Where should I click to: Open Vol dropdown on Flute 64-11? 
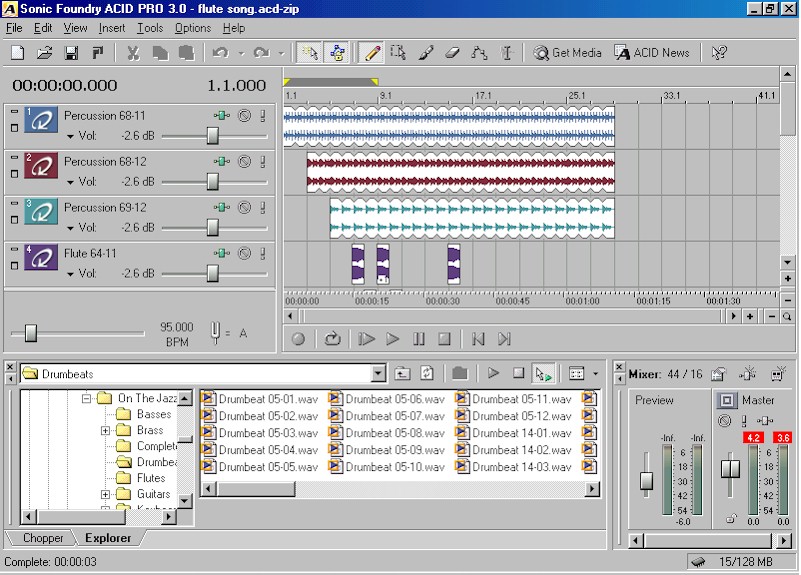click(x=70, y=274)
